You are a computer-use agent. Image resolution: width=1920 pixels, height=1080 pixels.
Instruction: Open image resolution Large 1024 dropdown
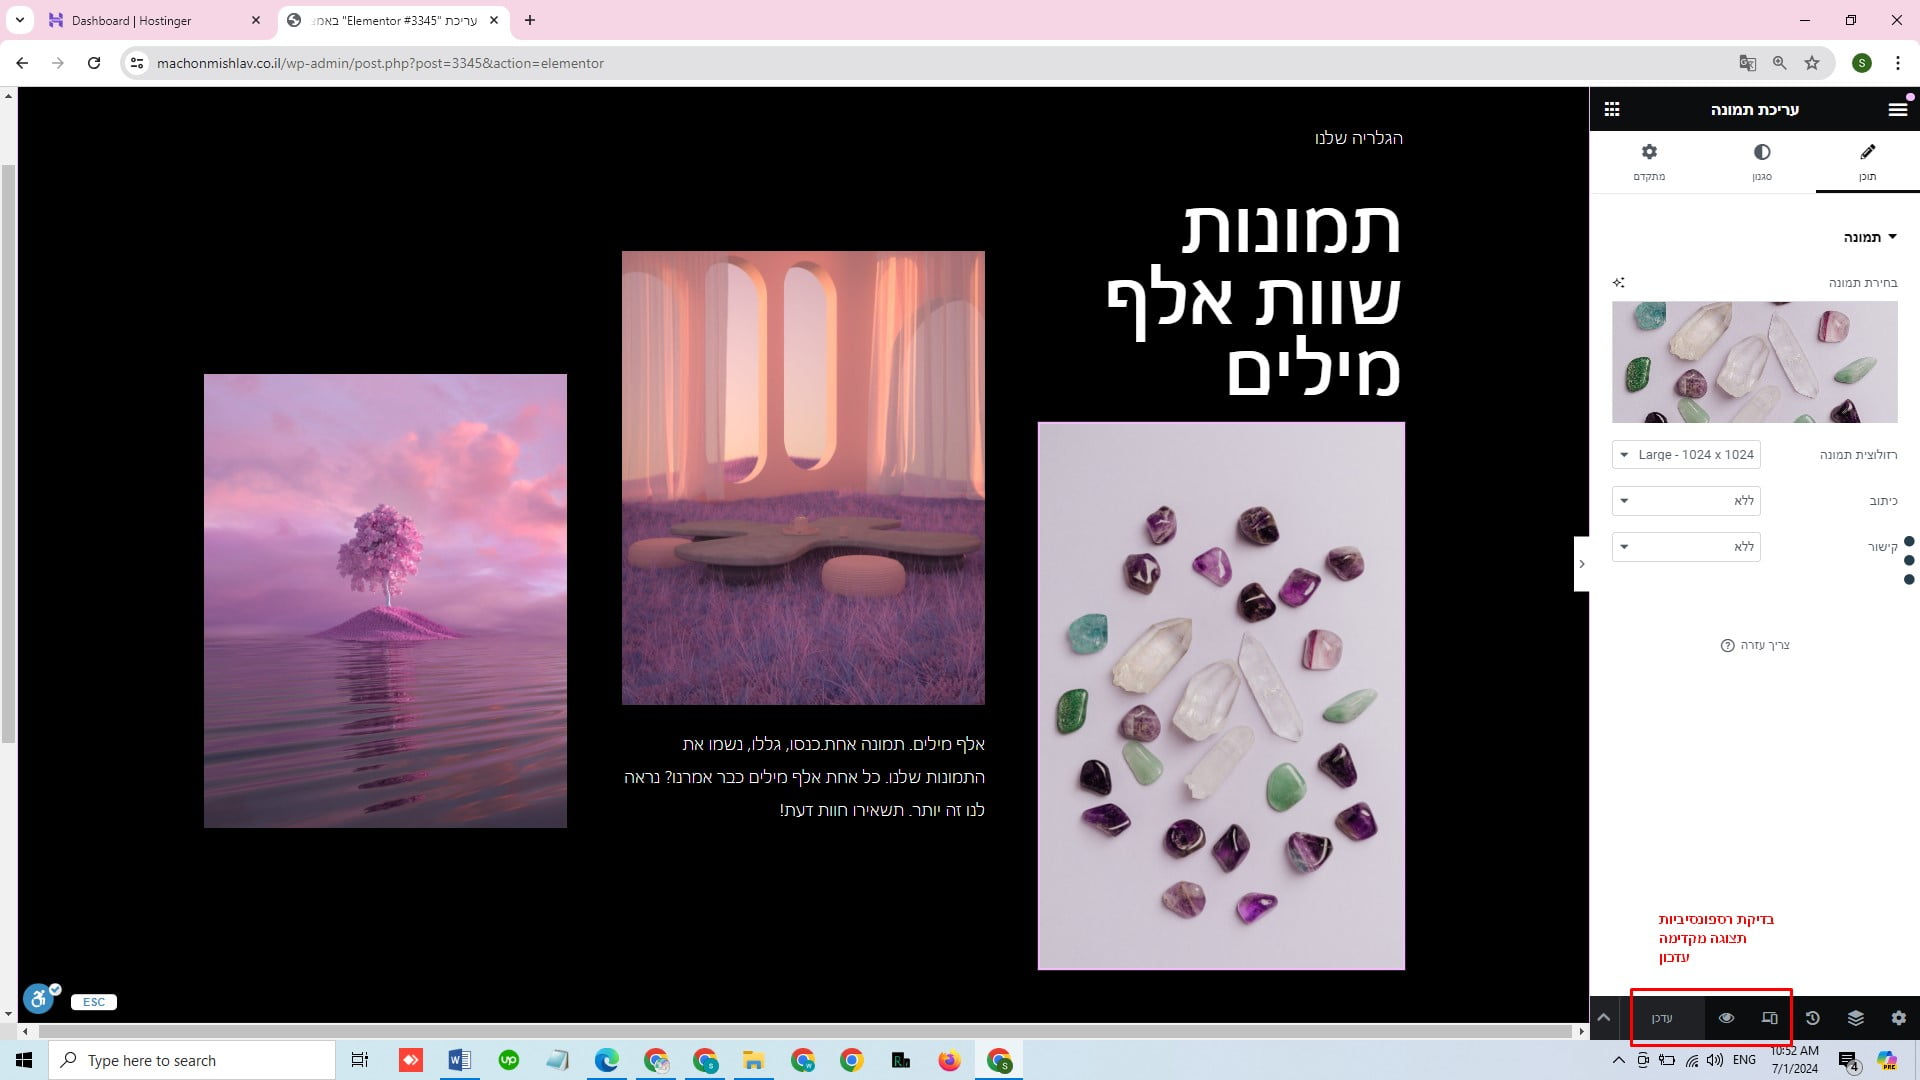tap(1686, 455)
